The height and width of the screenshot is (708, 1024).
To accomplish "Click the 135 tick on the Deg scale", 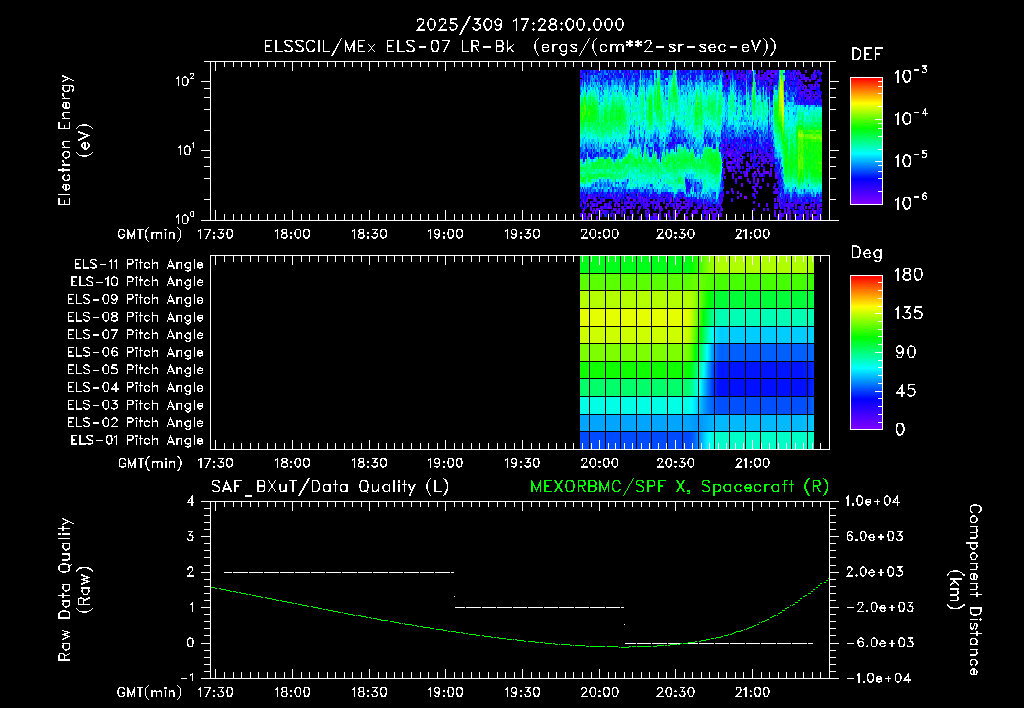I will 908,314.
